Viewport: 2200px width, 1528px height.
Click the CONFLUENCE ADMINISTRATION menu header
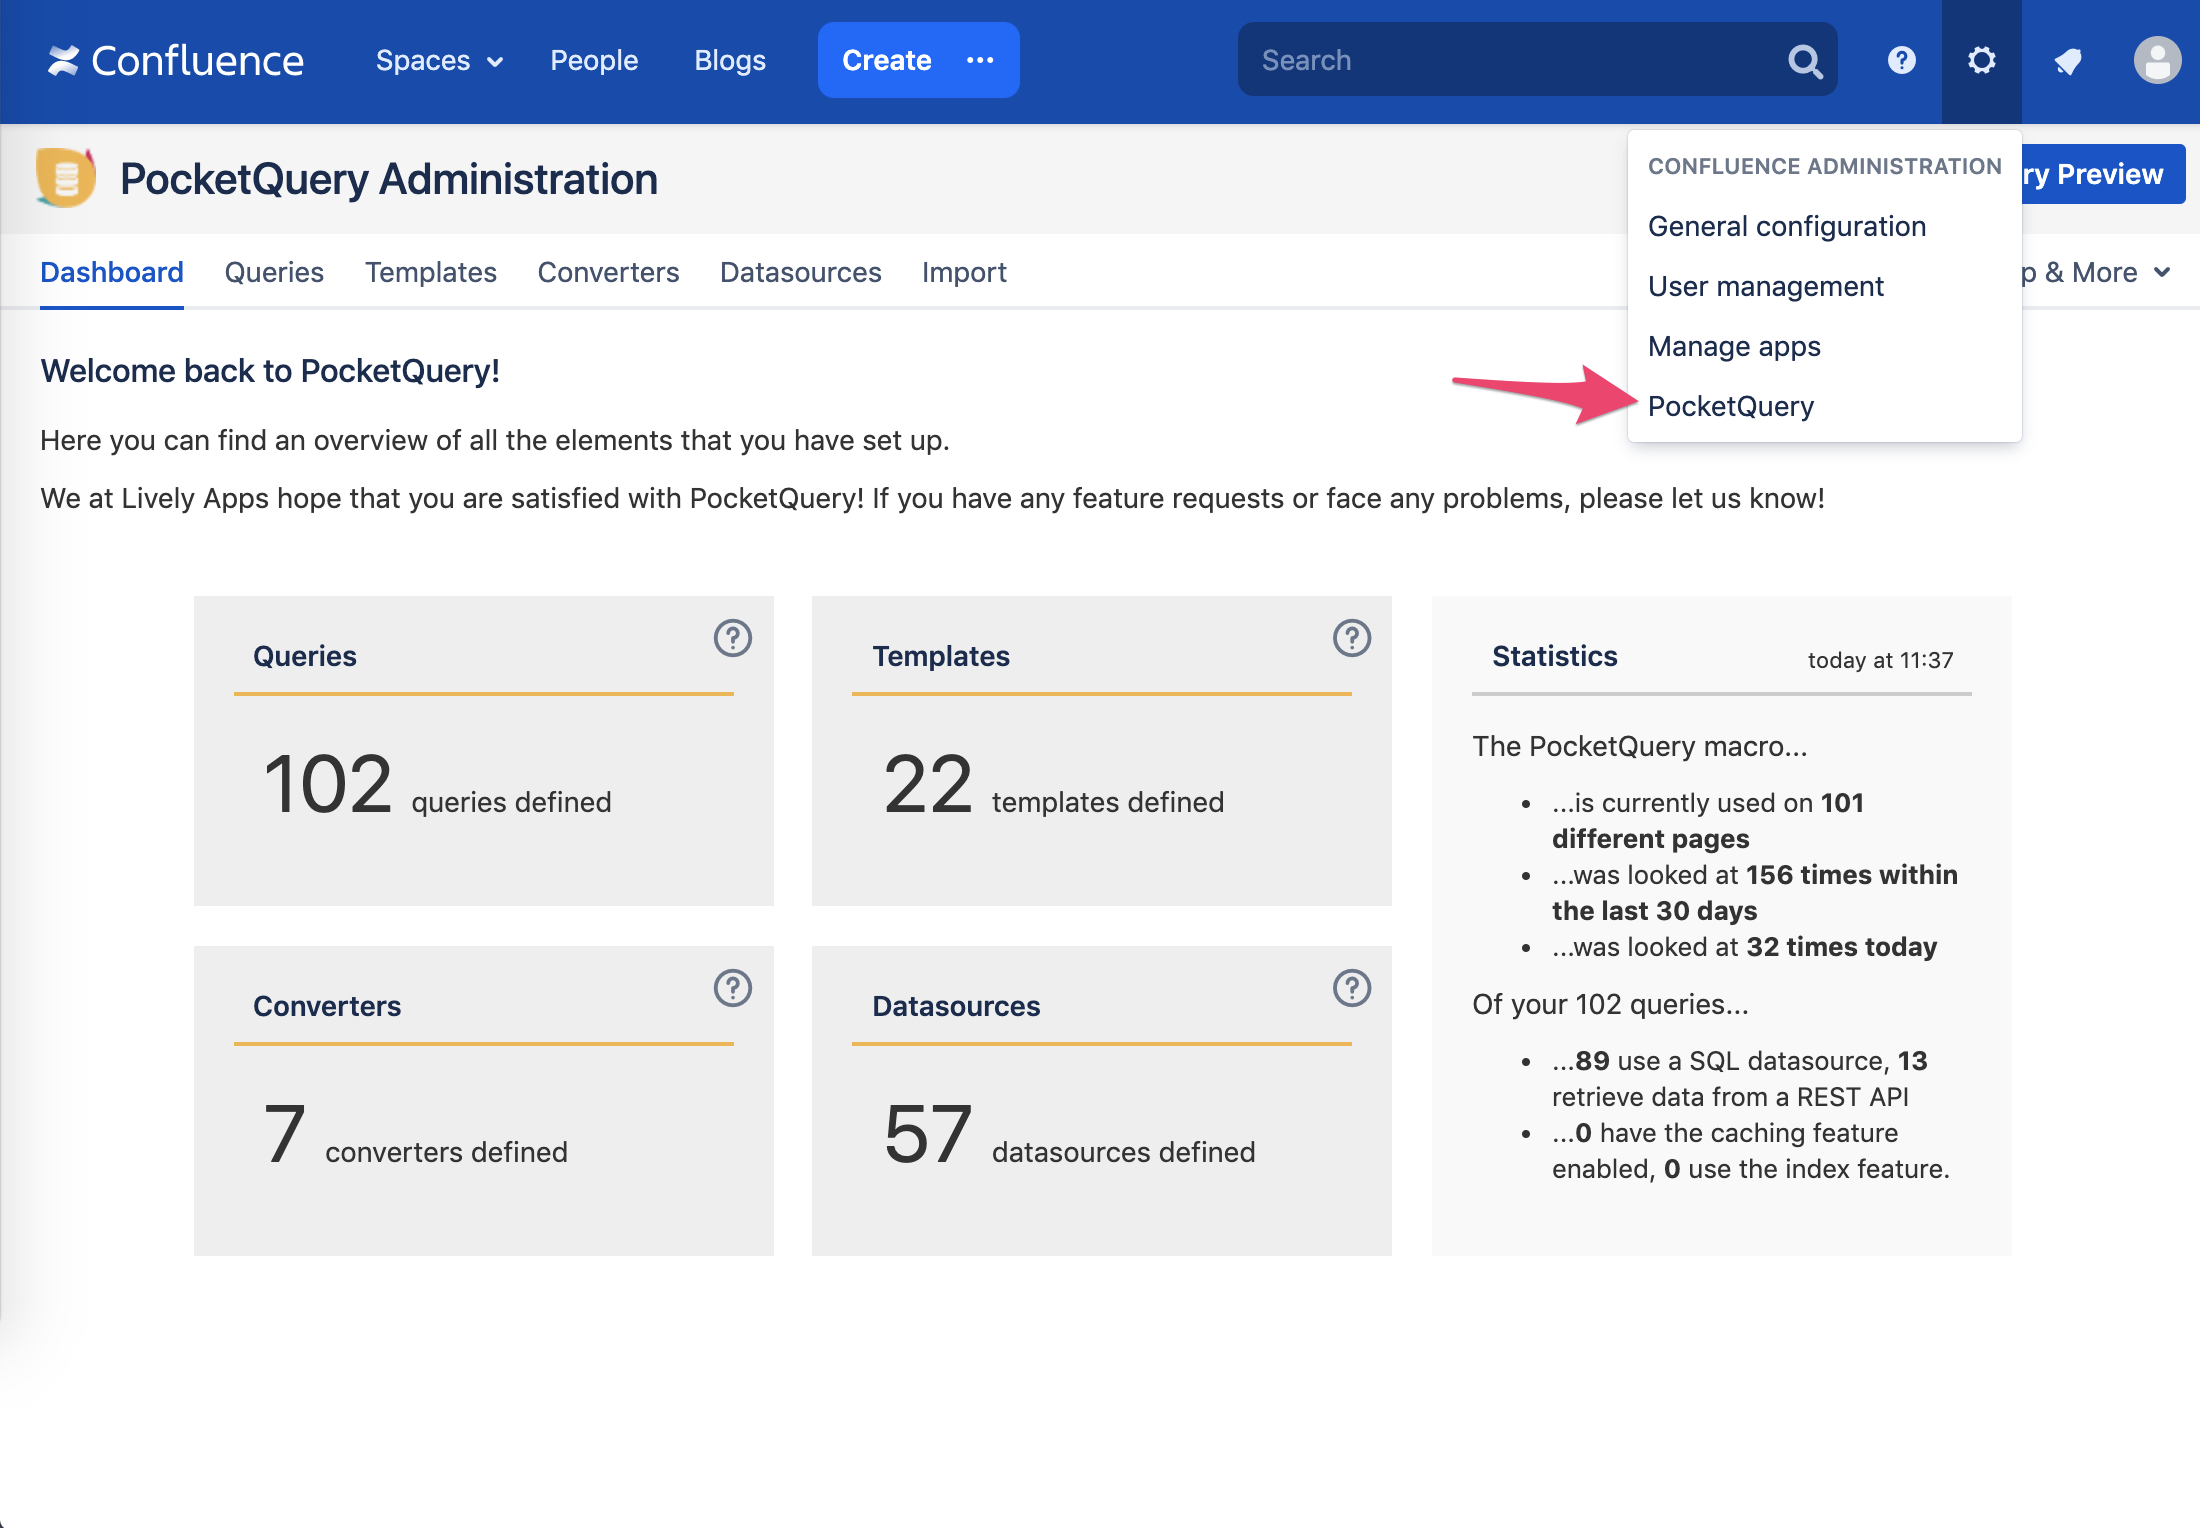click(x=1825, y=166)
